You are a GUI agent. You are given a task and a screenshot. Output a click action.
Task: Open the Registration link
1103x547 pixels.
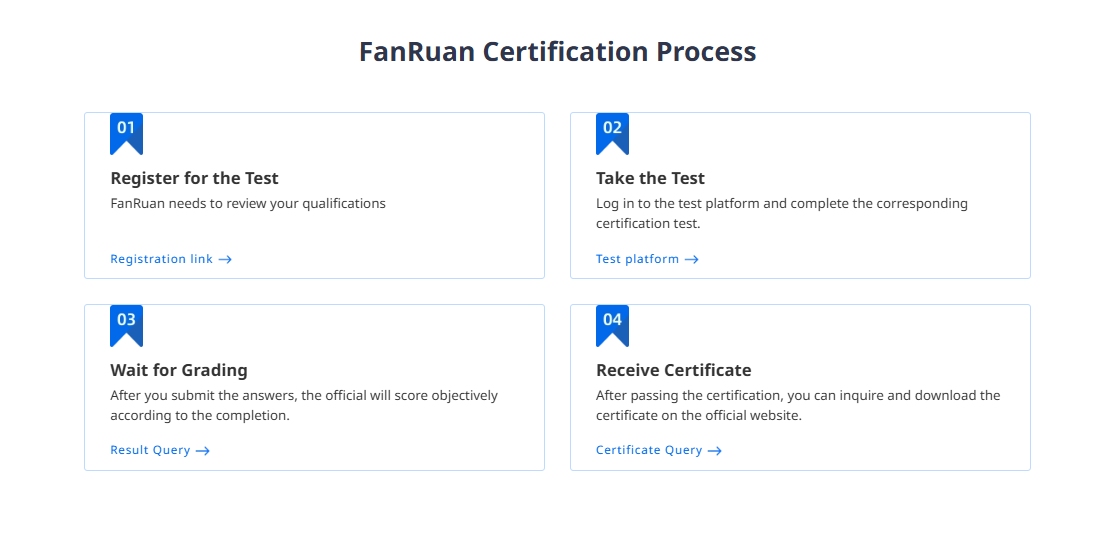[x=161, y=259]
